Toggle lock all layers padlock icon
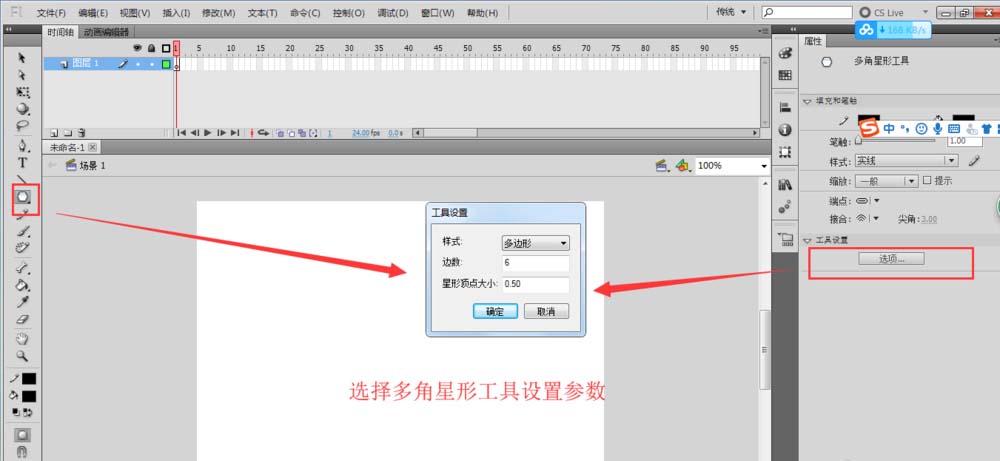The width and height of the screenshot is (1000, 461). point(152,48)
